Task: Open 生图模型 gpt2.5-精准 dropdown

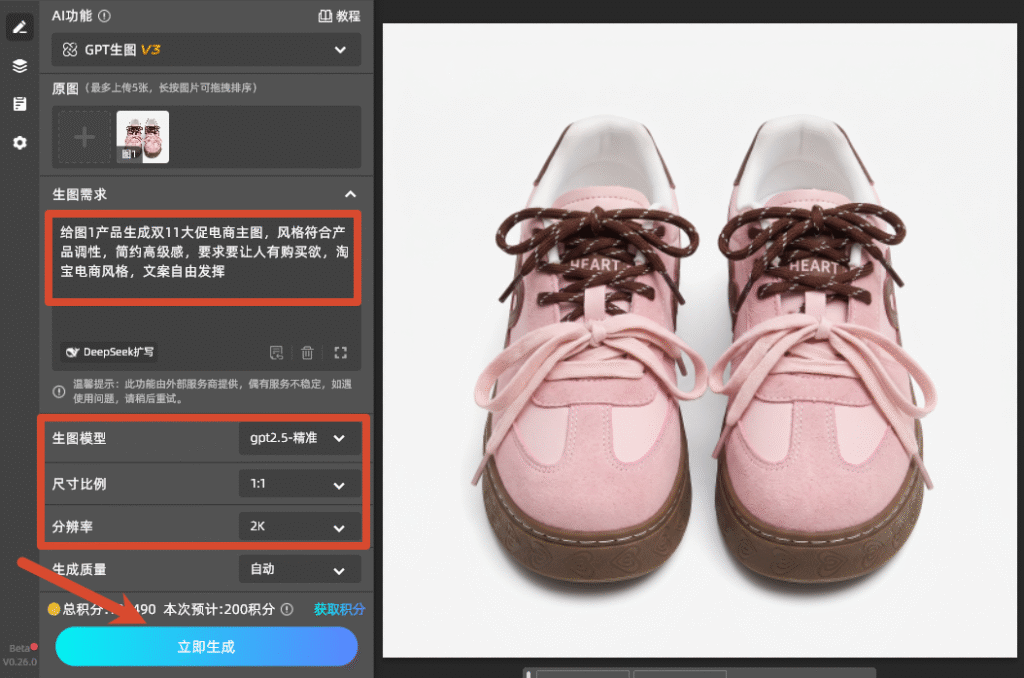Action: coord(300,438)
